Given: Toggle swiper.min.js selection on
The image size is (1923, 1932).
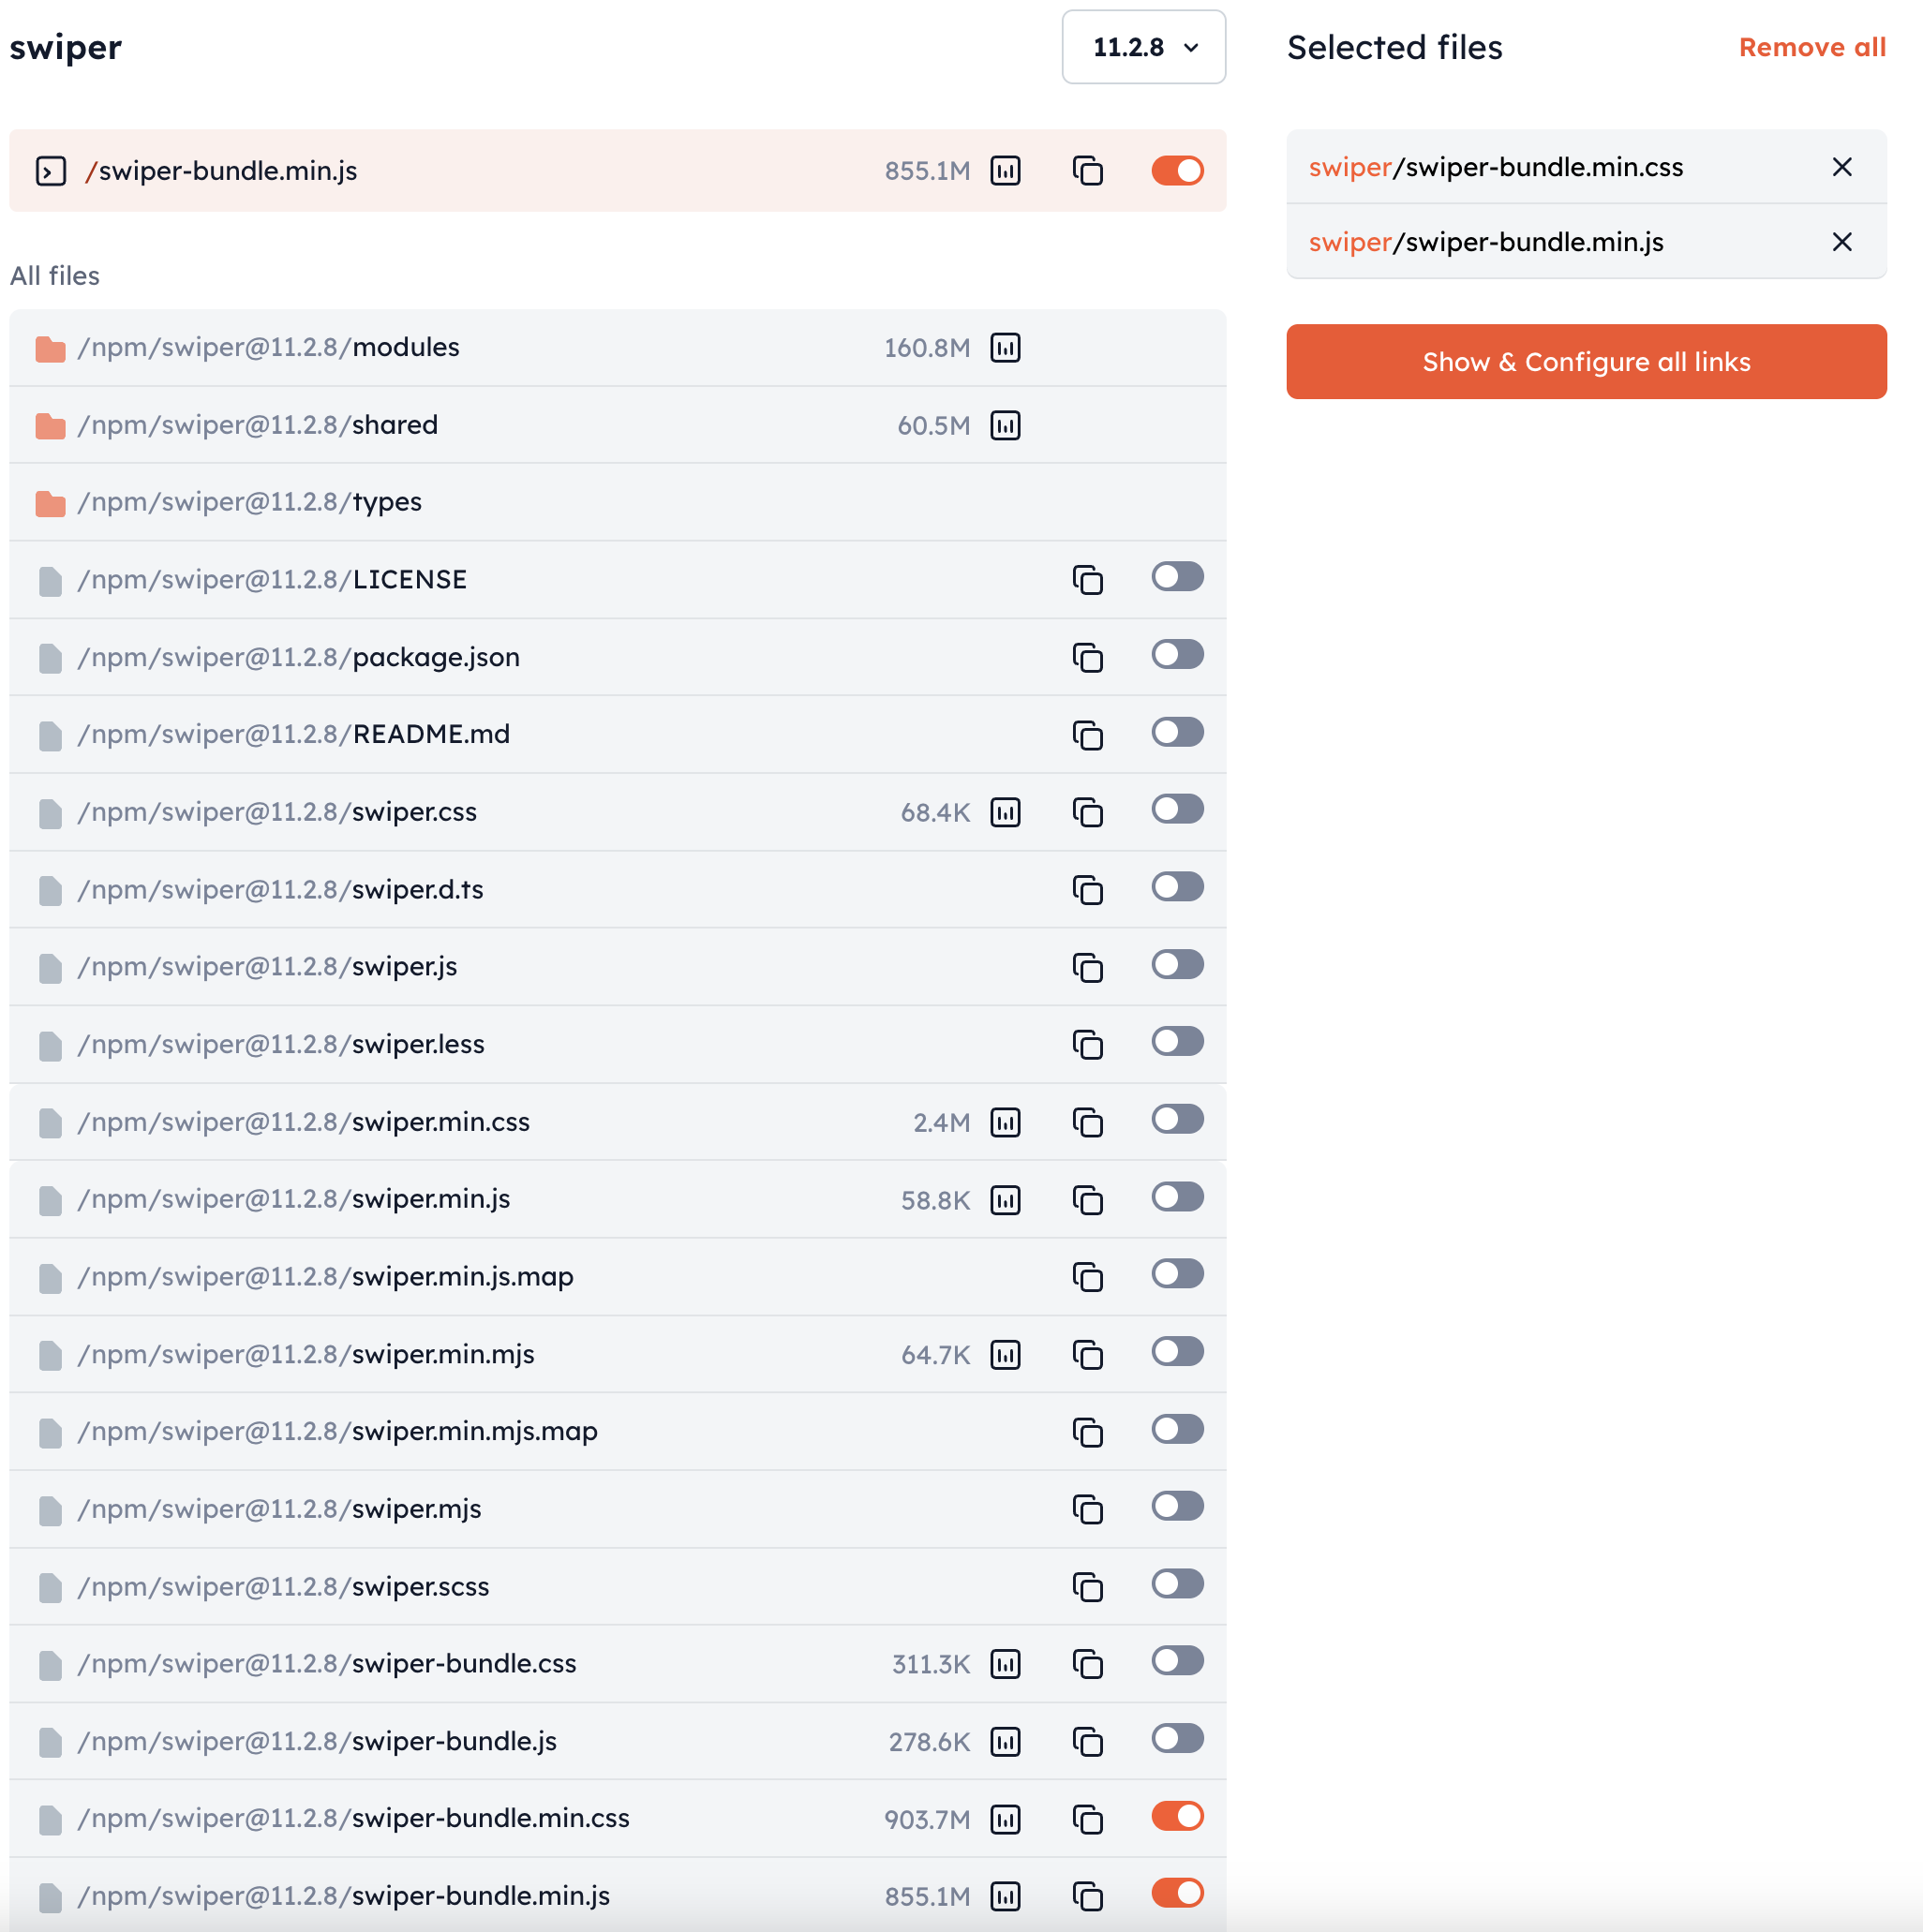Looking at the screenshot, I should [1177, 1196].
